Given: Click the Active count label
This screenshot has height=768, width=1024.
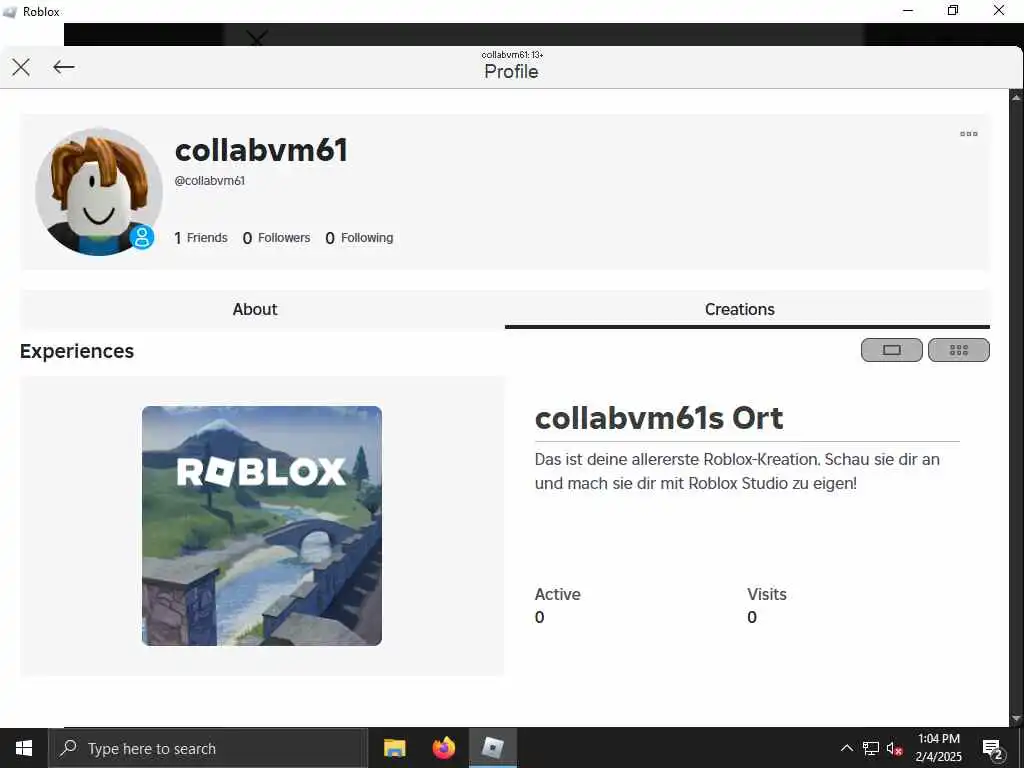Looking at the screenshot, I should click(x=557, y=594).
